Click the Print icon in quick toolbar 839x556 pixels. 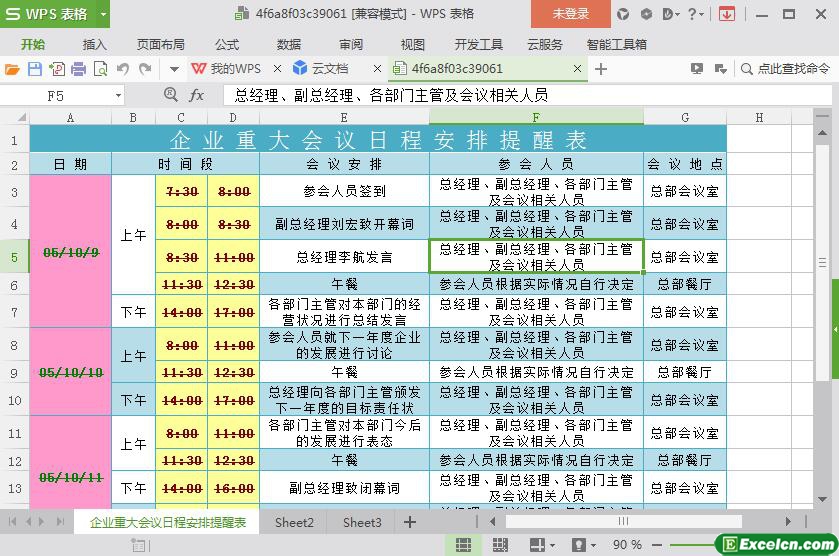point(78,69)
